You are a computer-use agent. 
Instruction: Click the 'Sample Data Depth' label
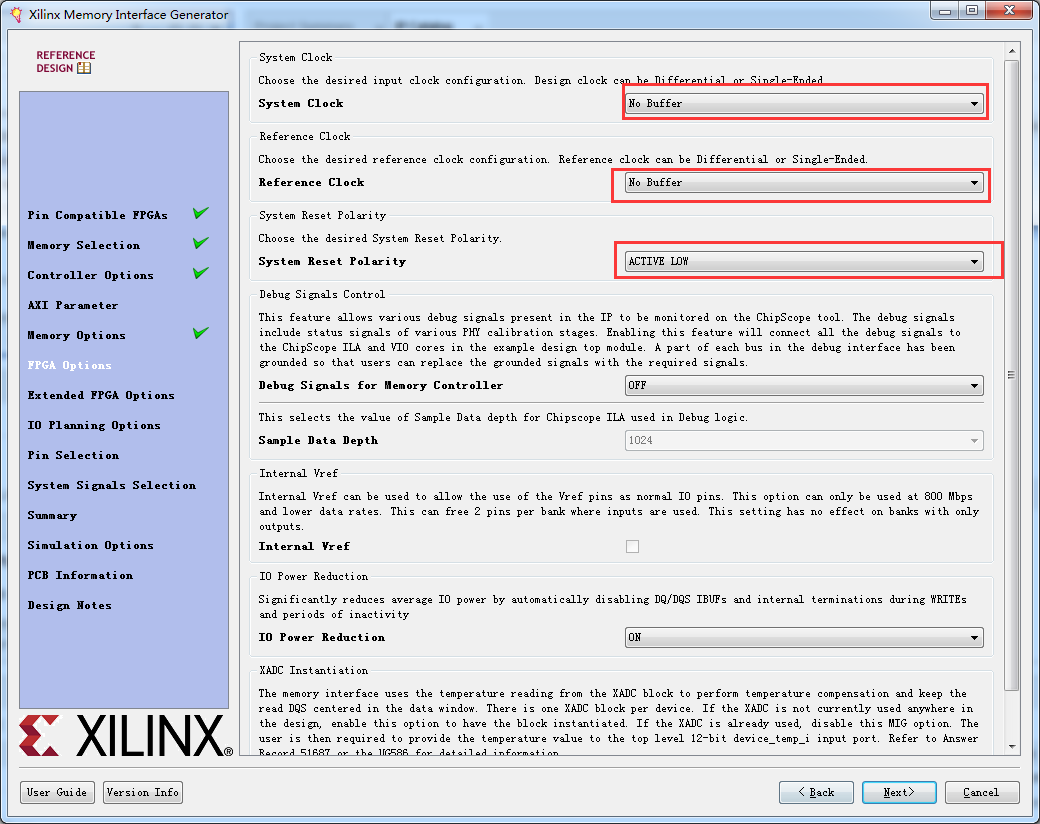tap(318, 441)
